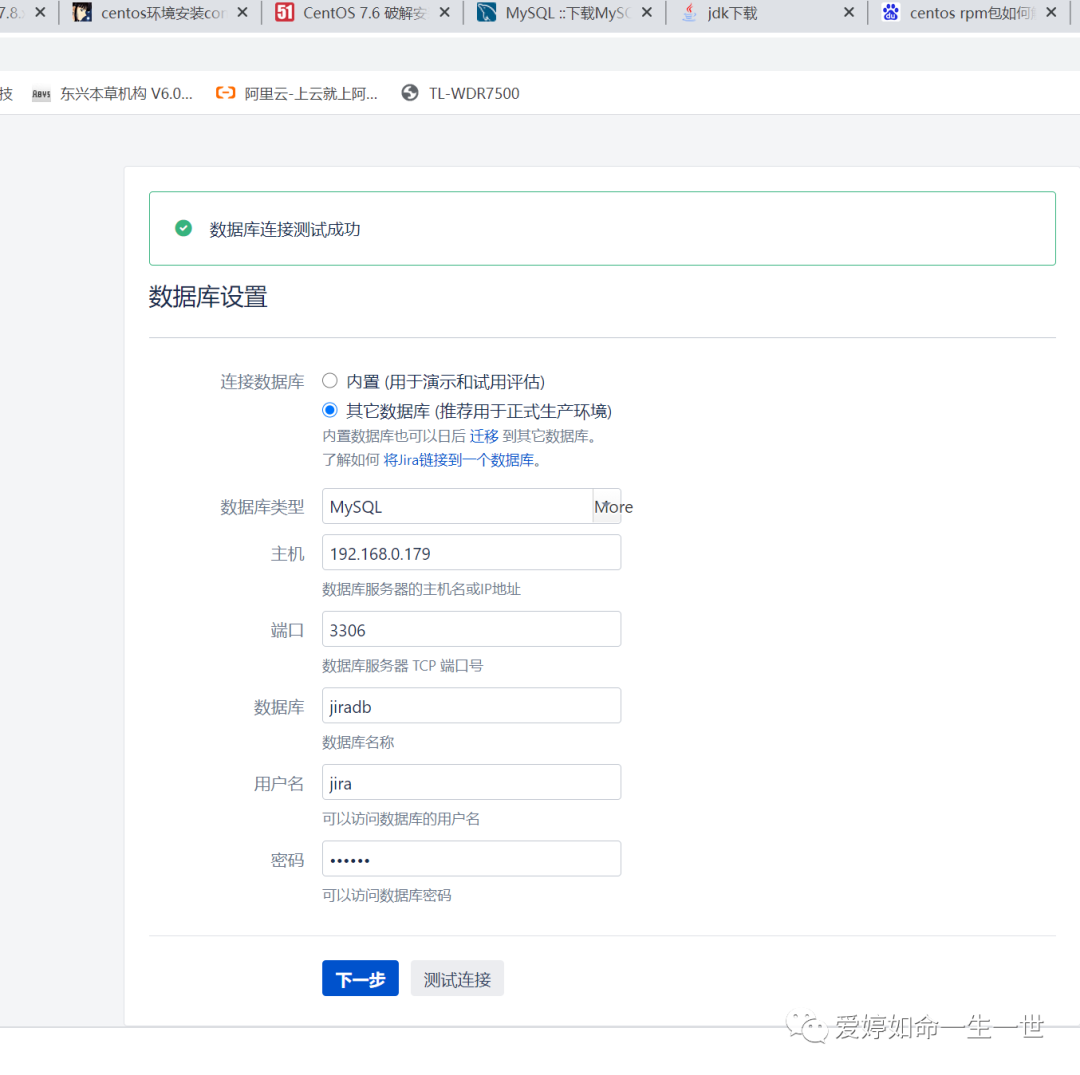
Task: Click the 可以访问数据库密码 hint text
Action: pos(386,895)
